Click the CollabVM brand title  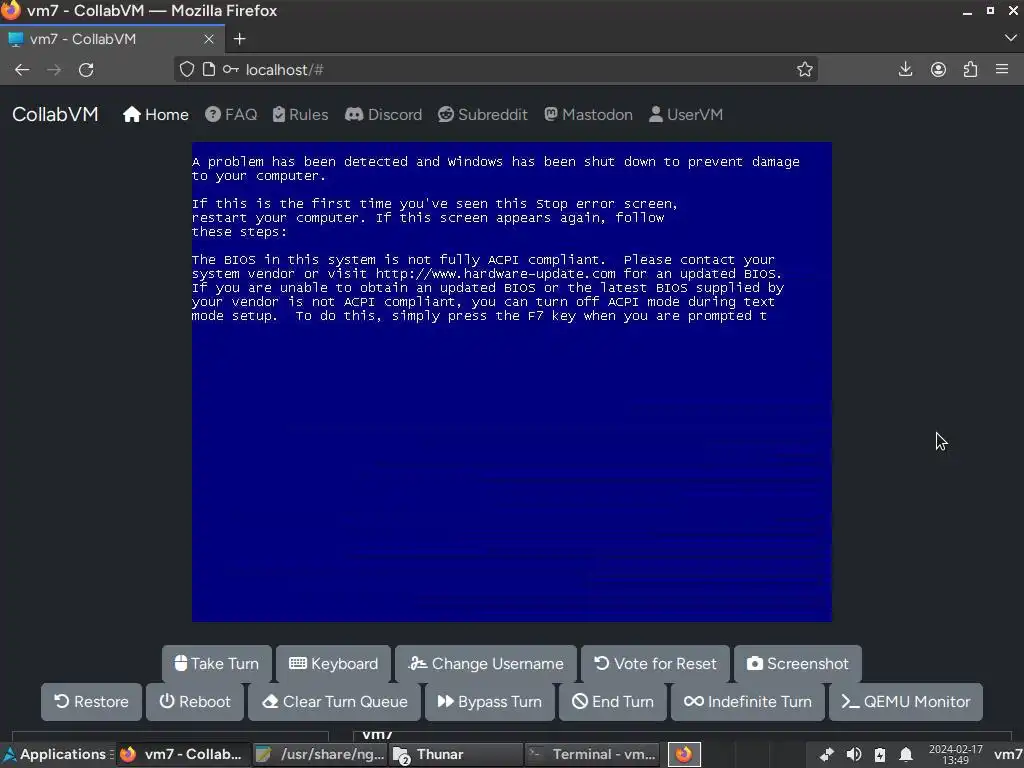pyautogui.click(x=56, y=114)
